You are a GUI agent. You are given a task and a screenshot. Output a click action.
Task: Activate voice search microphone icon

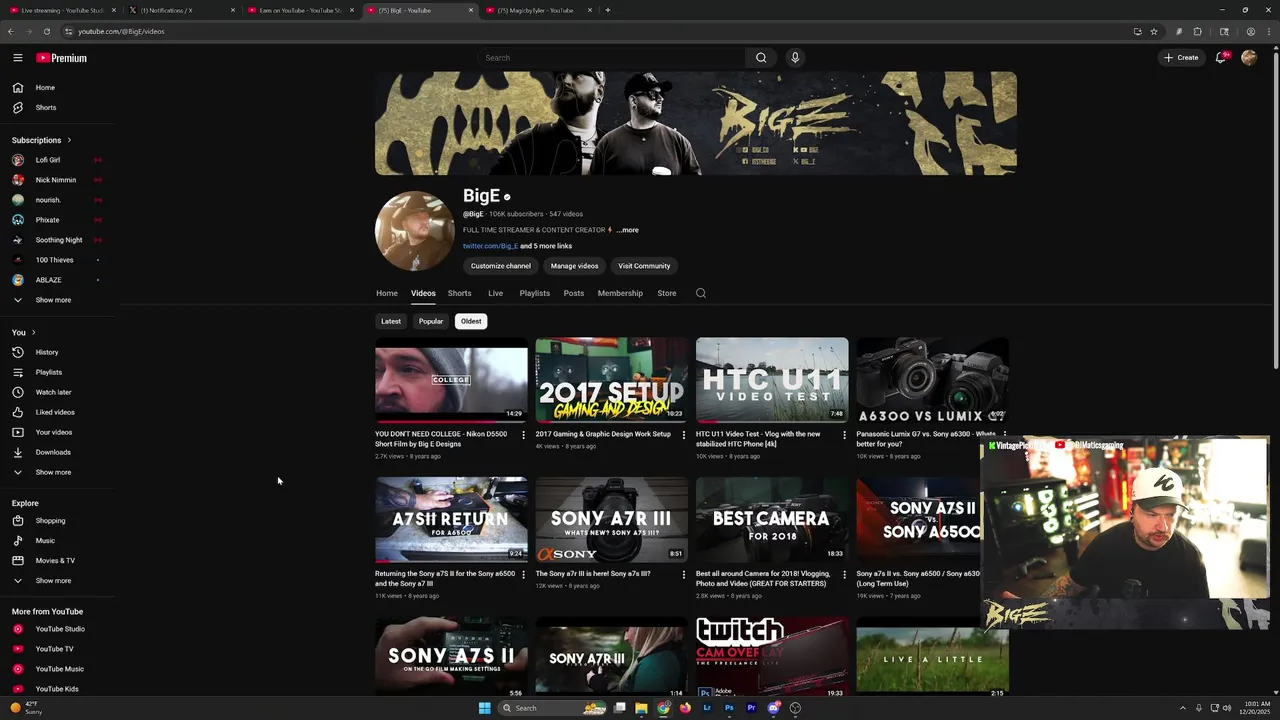[x=795, y=58]
